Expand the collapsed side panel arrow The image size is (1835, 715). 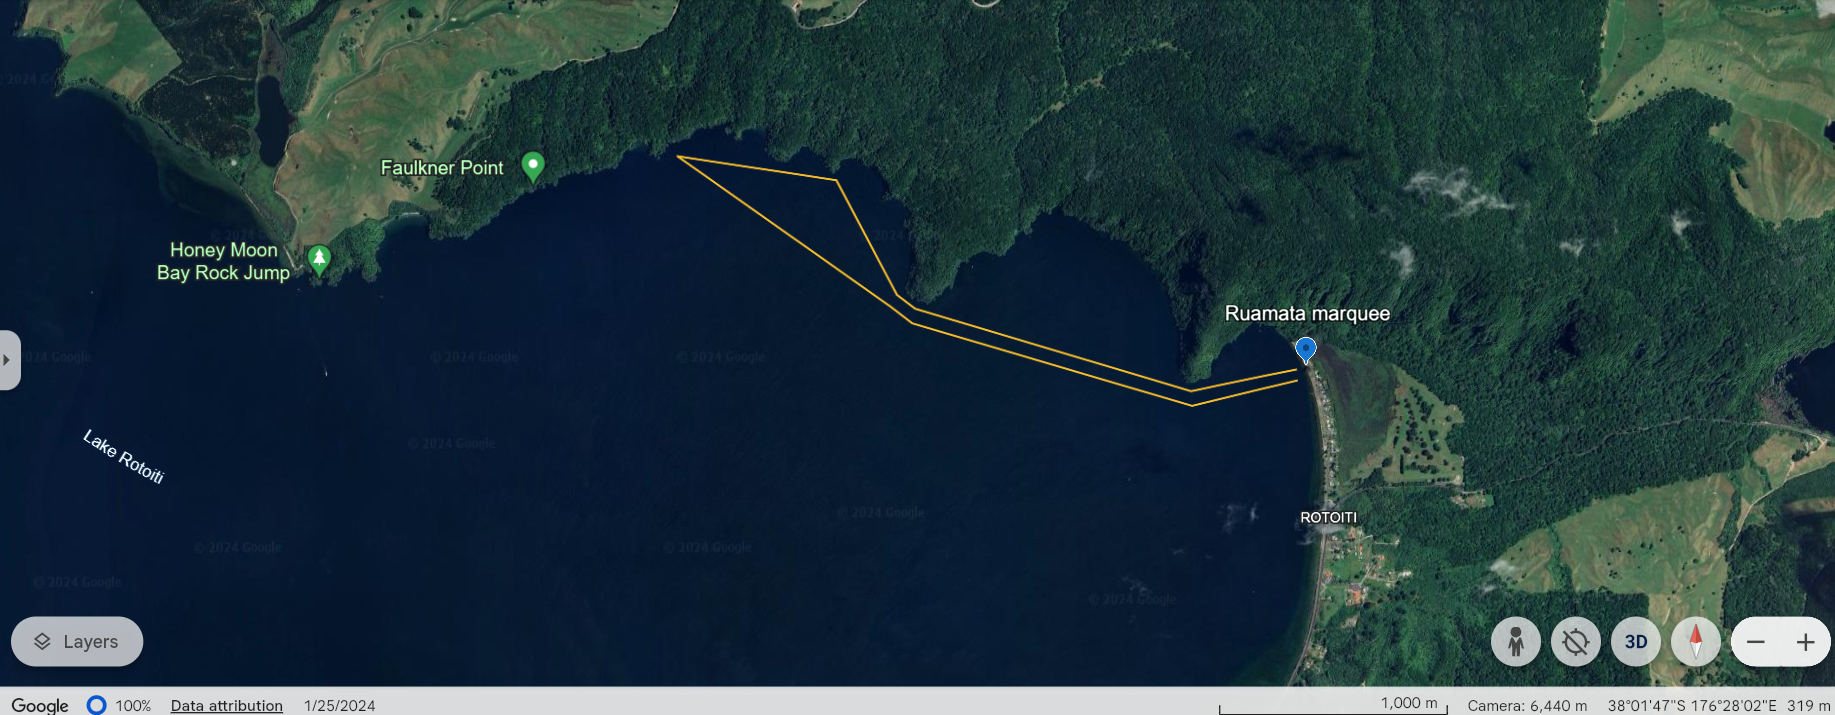point(8,360)
